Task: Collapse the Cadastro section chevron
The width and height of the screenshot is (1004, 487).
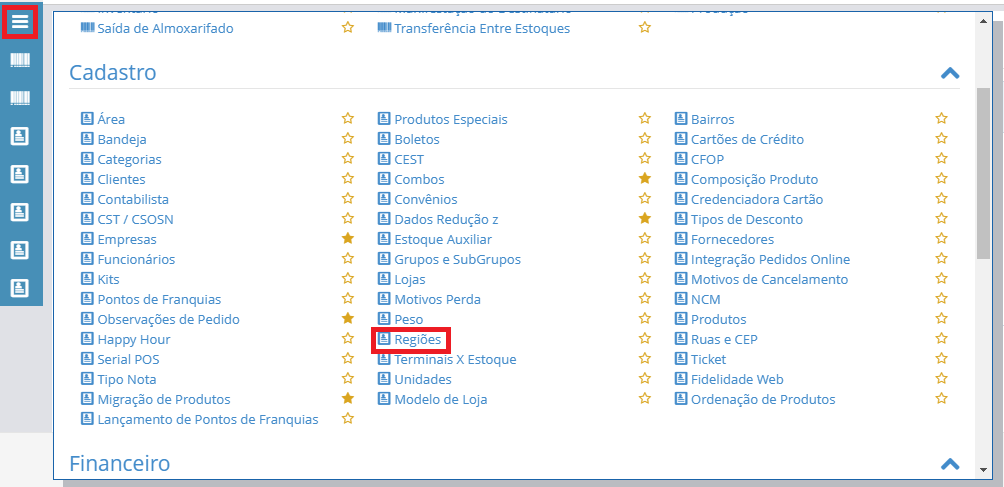Action: pos(950,73)
